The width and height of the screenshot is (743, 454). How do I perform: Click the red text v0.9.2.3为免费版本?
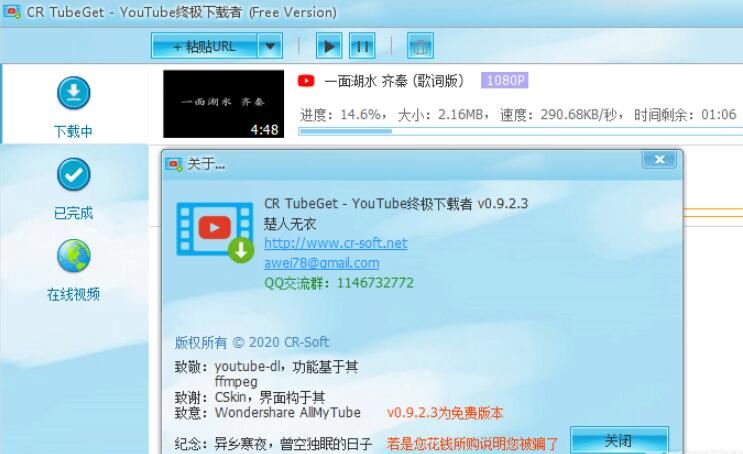[444, 413]
